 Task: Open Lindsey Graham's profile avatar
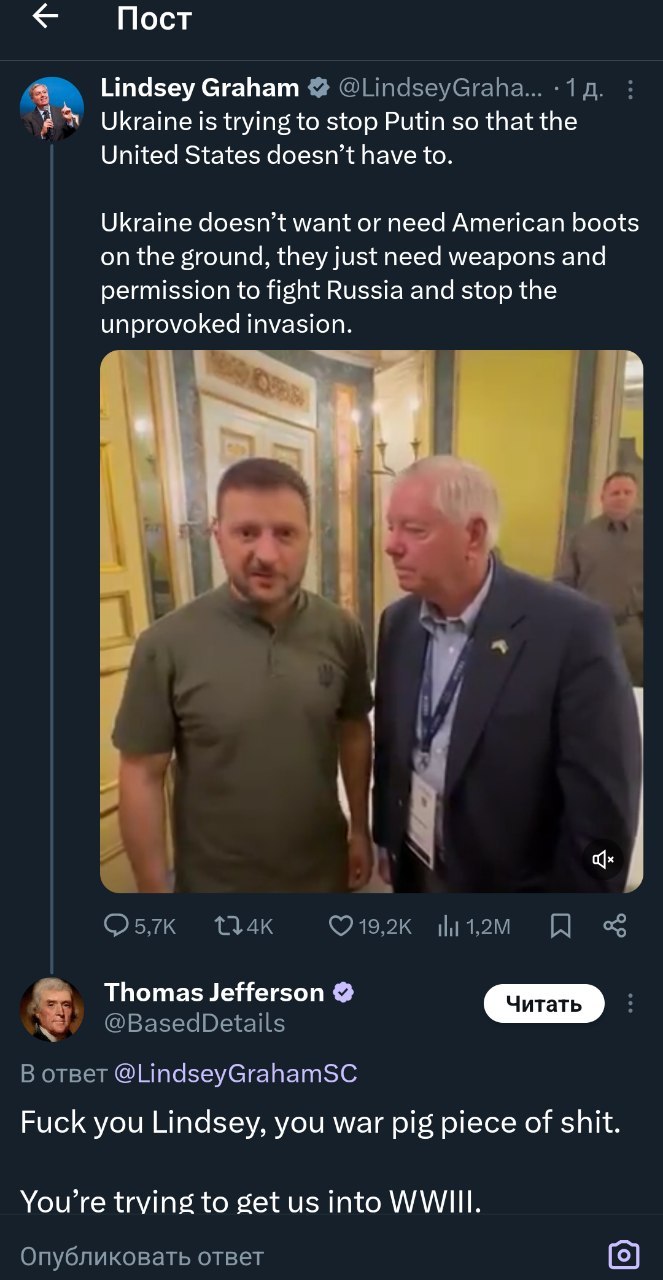pos(52,108)
